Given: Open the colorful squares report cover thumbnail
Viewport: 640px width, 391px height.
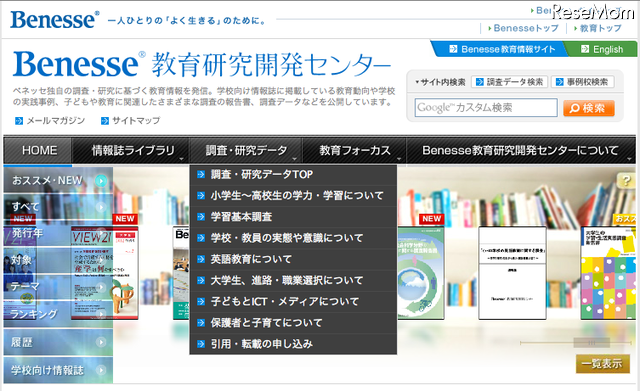Looking at the screenshot, I should 608,273.
